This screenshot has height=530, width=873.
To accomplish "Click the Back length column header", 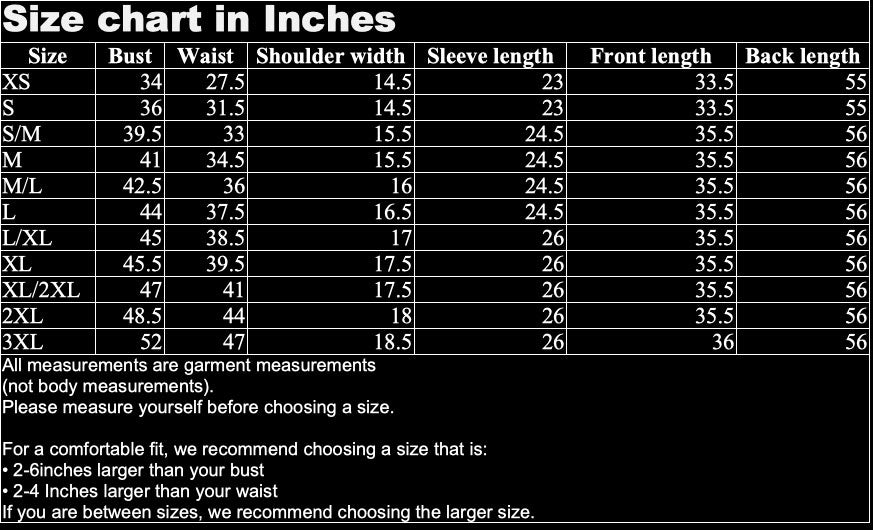I will (803, 56).
